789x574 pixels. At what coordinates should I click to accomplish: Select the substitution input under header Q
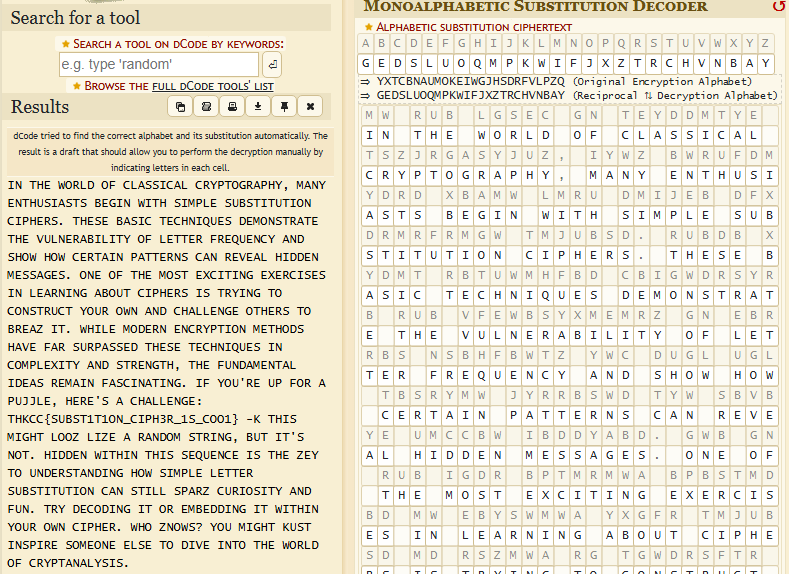coord(621,64)
